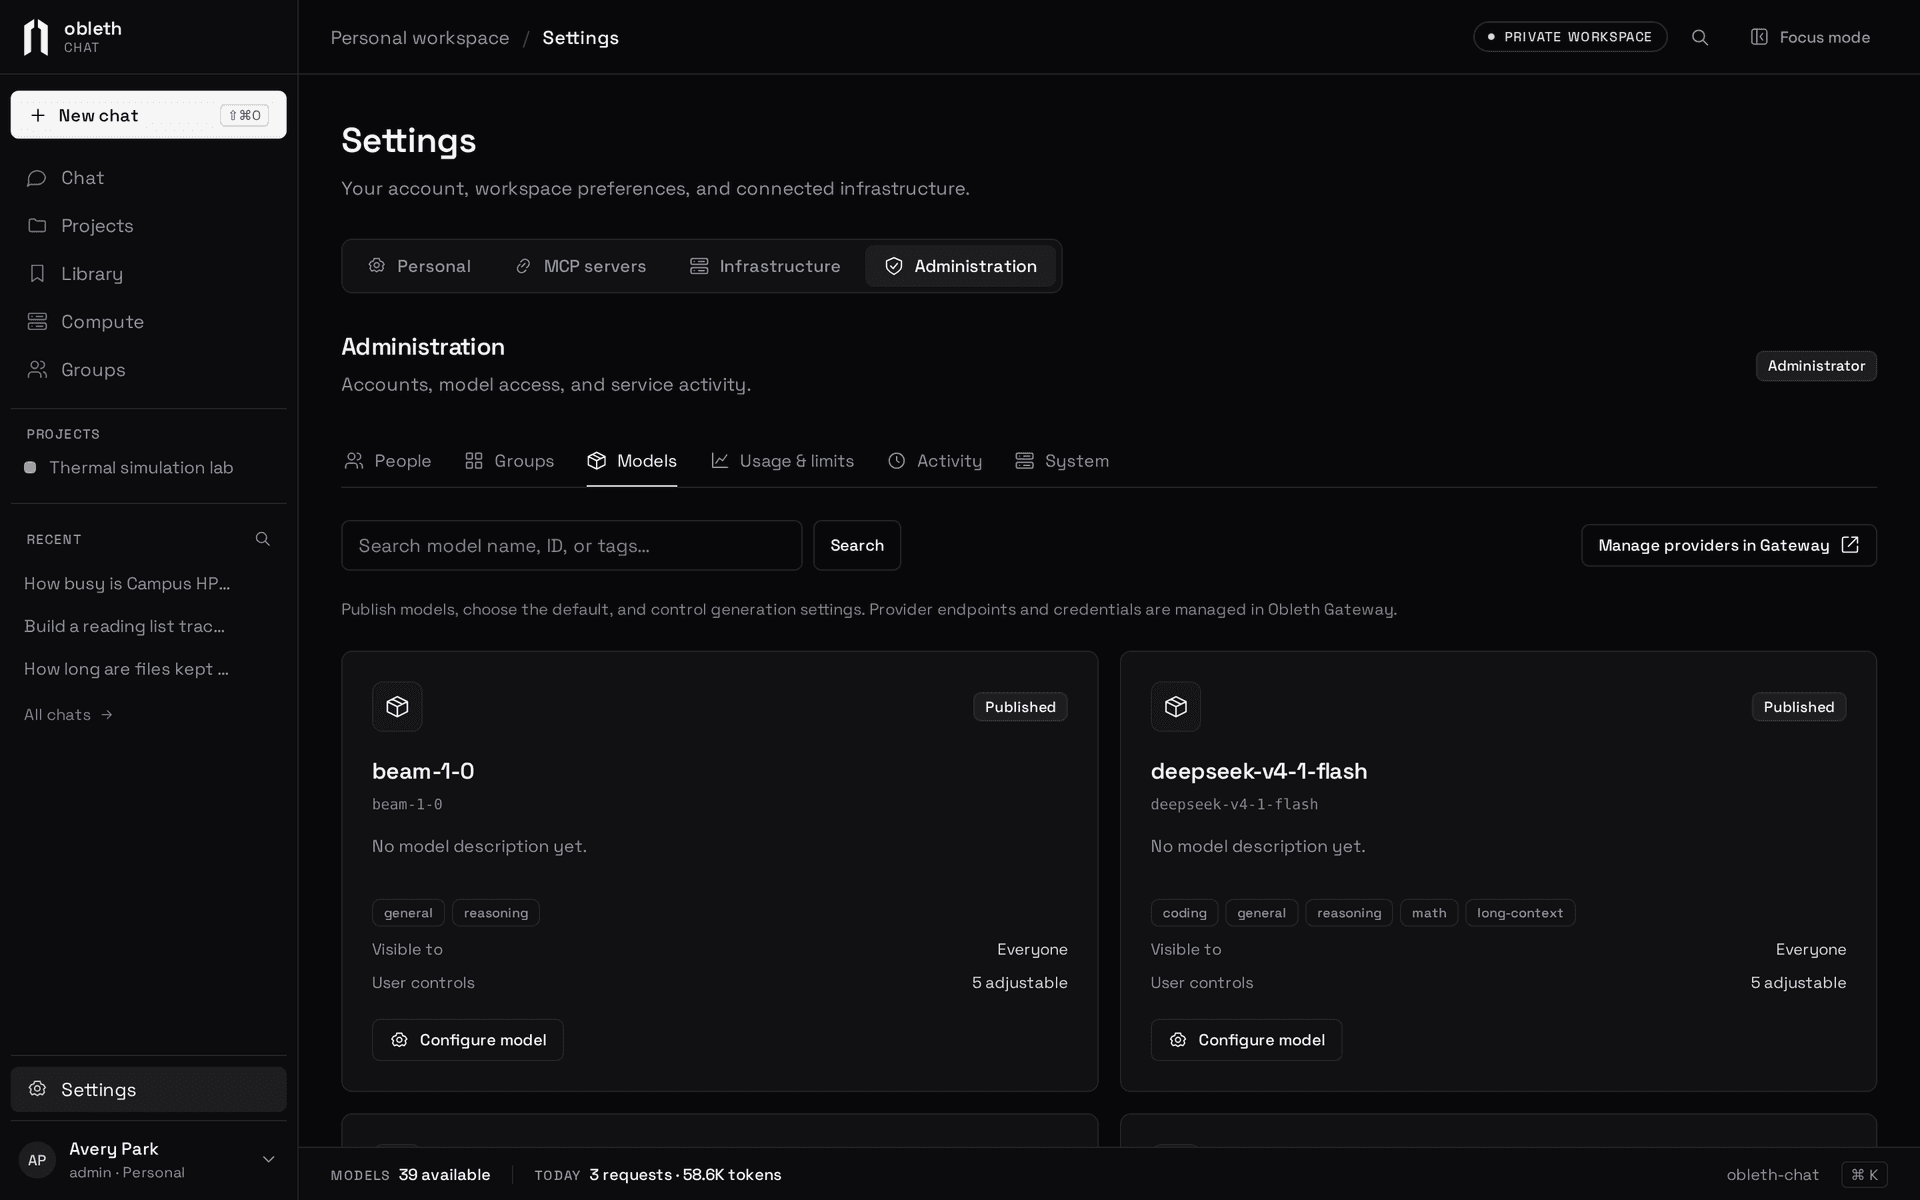The width and height of the screenshot is (1920, 1200).
Task: Click the beam-1-0 model ID text
Action: click(407, 804)
